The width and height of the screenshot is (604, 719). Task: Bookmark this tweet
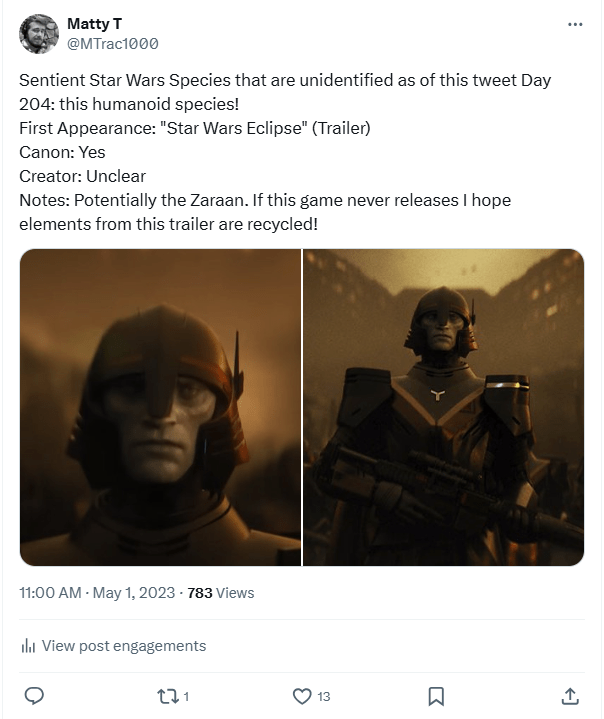click(436, 696)
